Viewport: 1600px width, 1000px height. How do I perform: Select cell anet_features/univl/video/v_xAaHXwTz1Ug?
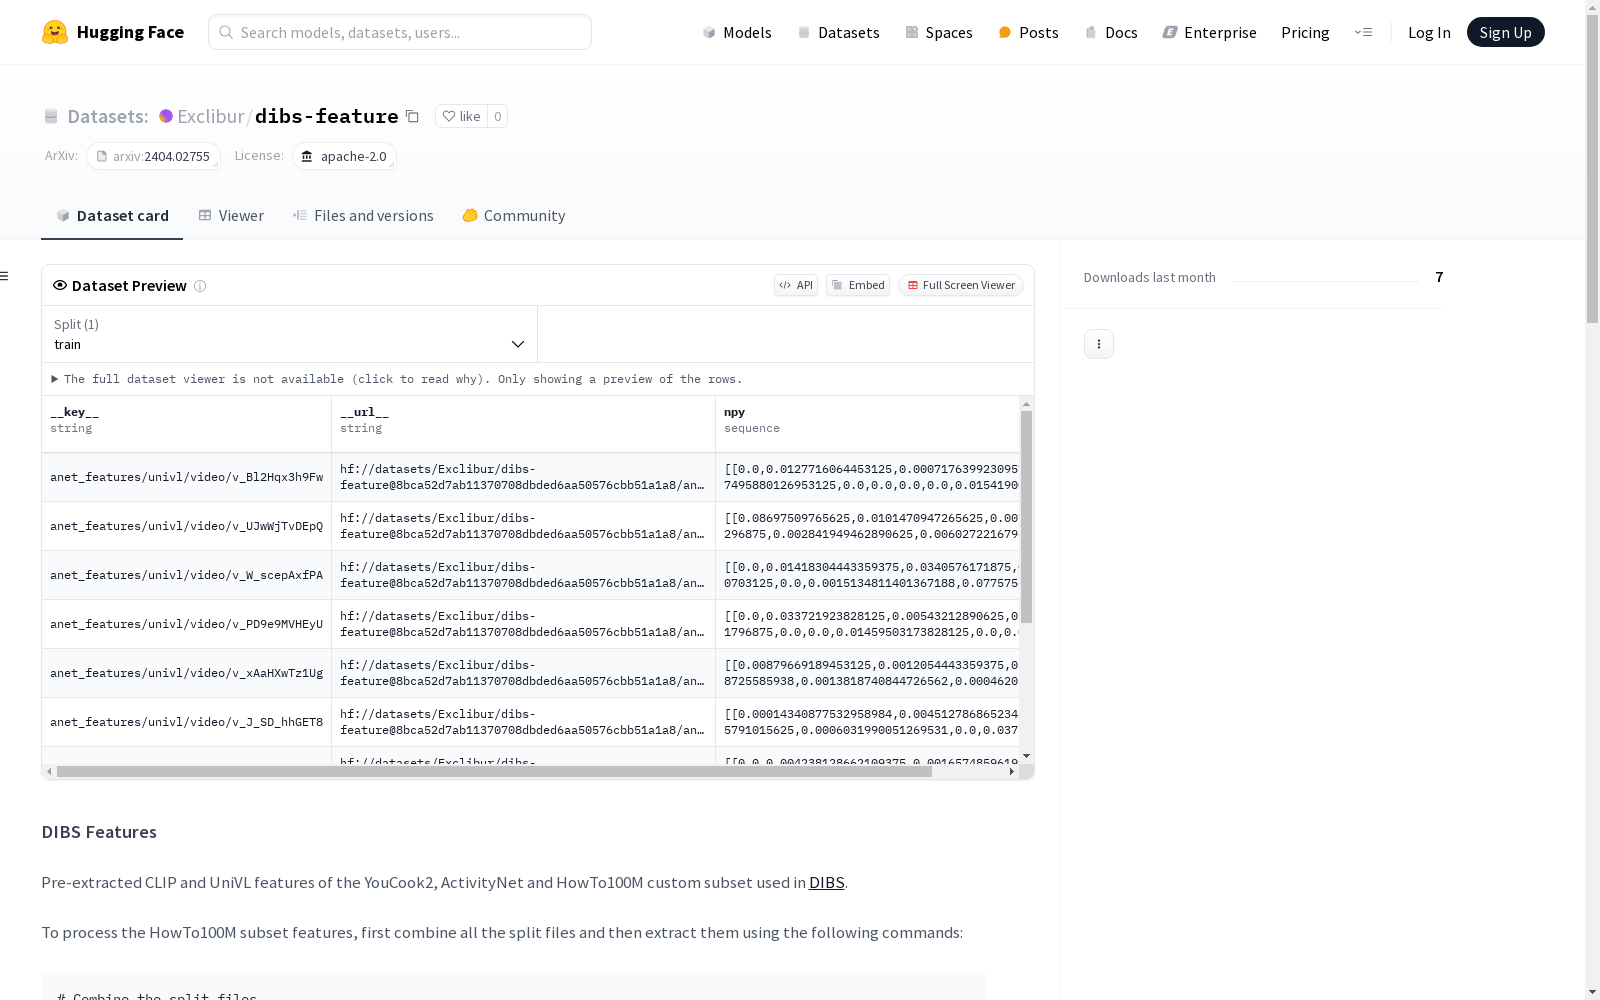coord(186,673)
